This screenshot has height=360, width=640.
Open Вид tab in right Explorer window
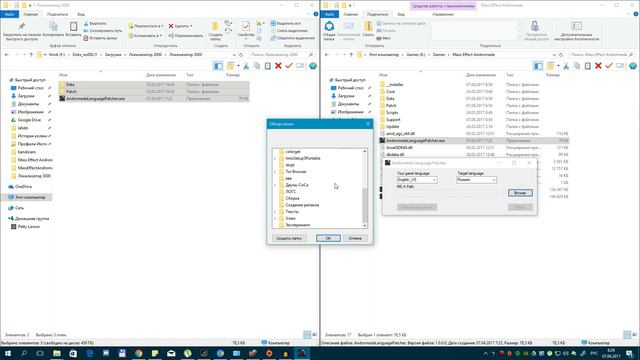point(401,14)
